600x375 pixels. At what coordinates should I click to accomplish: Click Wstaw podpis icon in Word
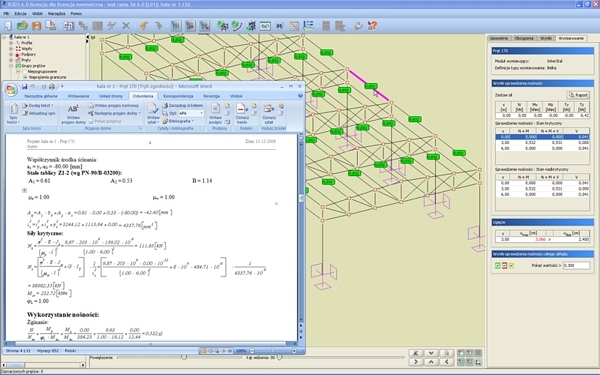215,113
